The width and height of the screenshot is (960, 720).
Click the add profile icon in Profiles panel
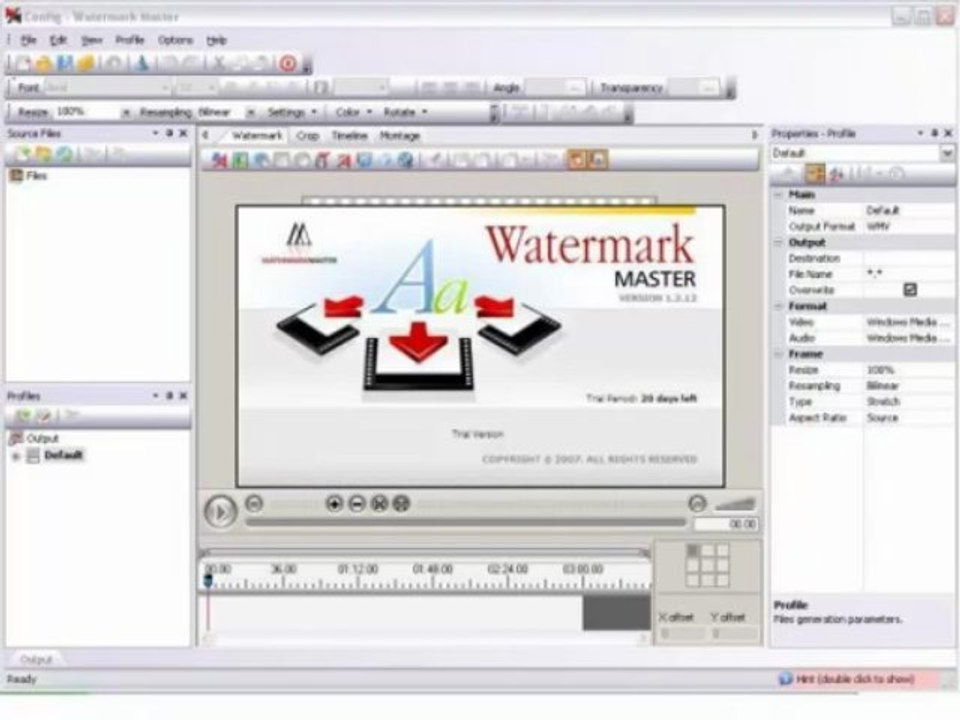coord(23,416)
